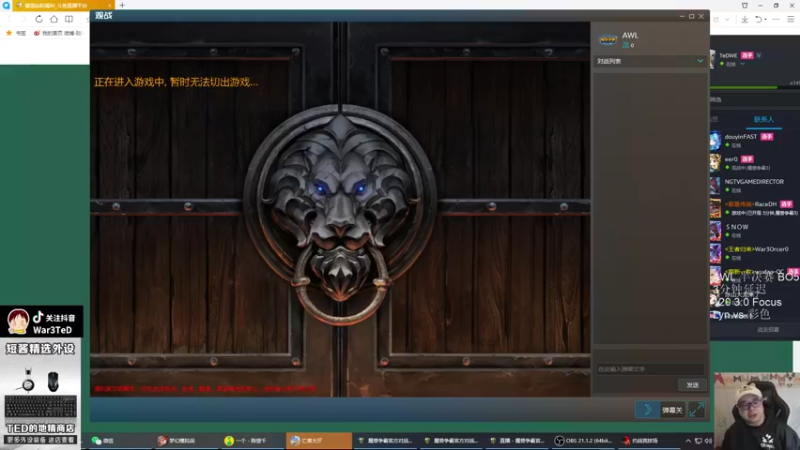Viewport: 800px width, 450px height.
Task: Click the fullscreen expand icon
Action: (x=696, y=410)
